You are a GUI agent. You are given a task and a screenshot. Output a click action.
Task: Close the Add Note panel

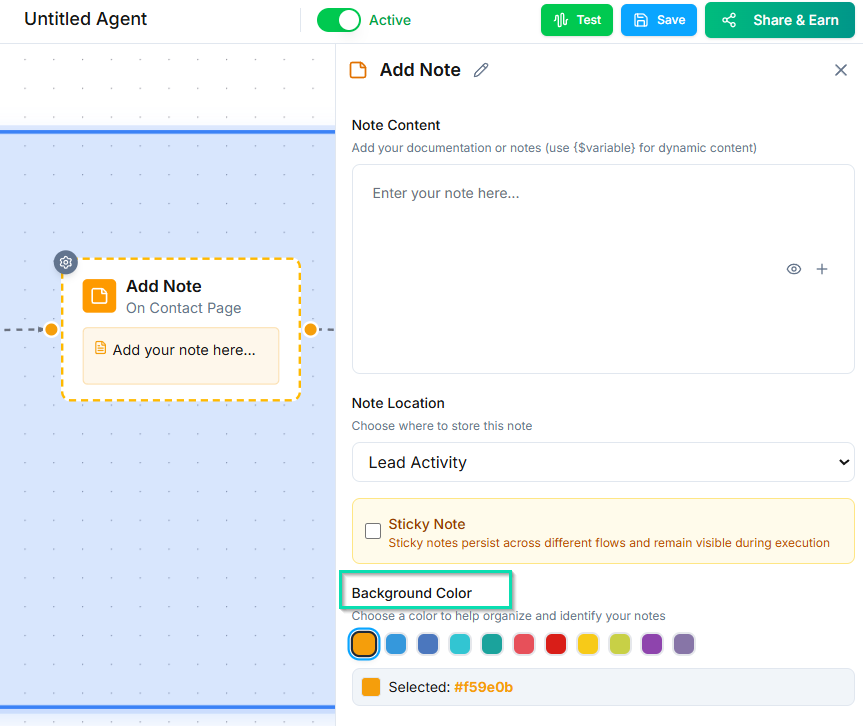coord(841,70)
